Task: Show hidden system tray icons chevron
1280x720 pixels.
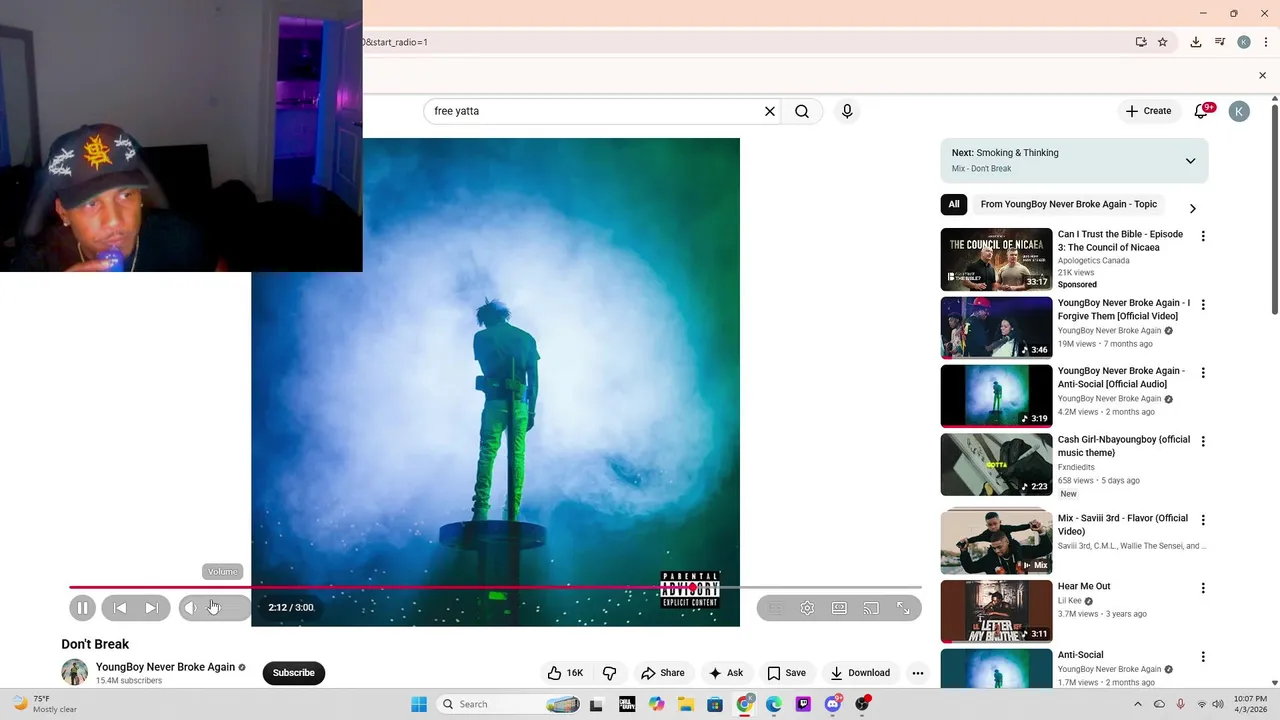Action: pyautogui.click(x=1138, y=704)
